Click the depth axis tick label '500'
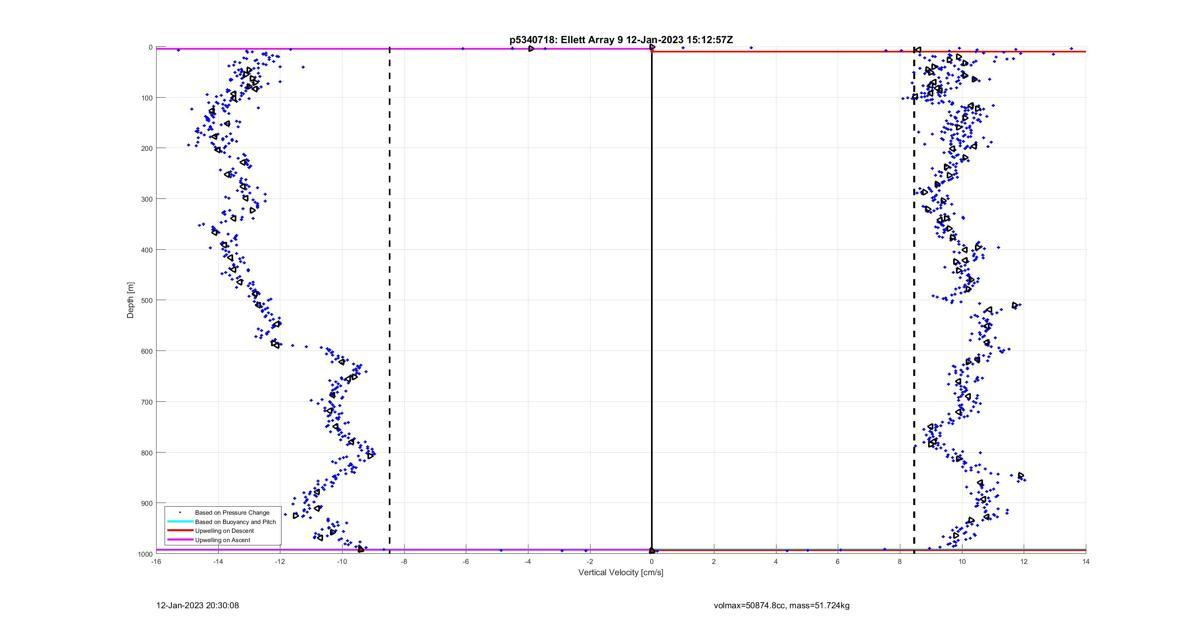Screen dimensions: 1200x622 pyautogui.click(x=146, y=300)
